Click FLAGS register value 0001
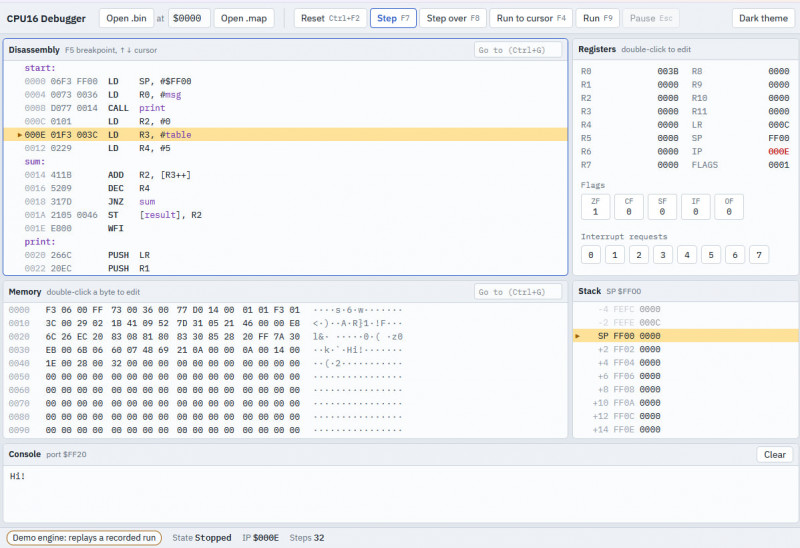The width and height of the screenshot is (800, 548). (x=779, y=165)
